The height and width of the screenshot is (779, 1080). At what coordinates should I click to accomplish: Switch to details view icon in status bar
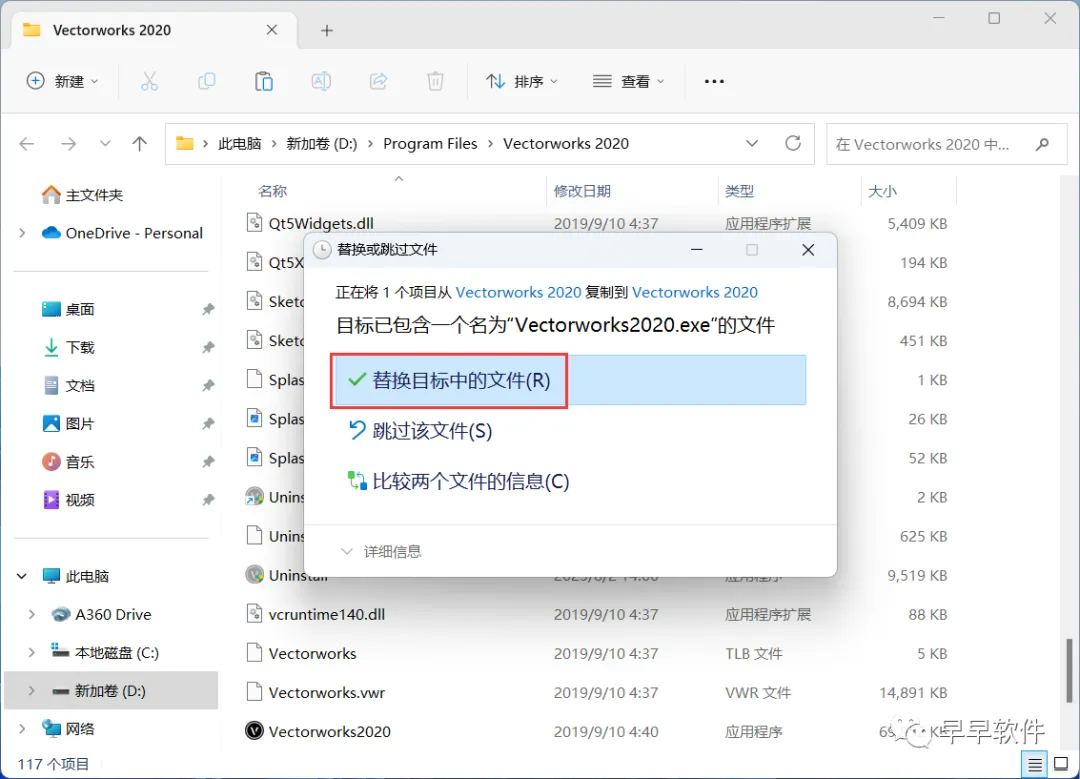[1035, 764]
